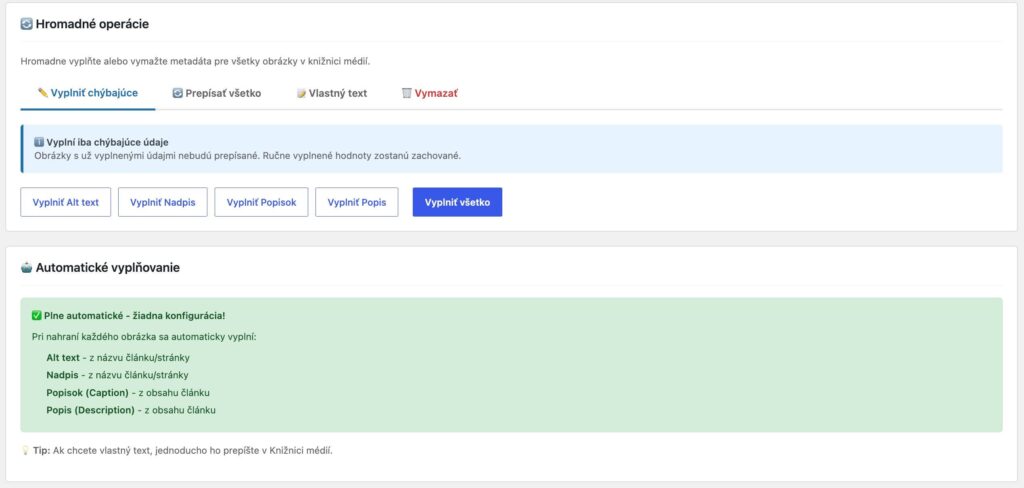Screen dimensions: 1024x488
Task: Click the 'Nadpis - z názvu článku' line
Action: (x=118, y=375)
